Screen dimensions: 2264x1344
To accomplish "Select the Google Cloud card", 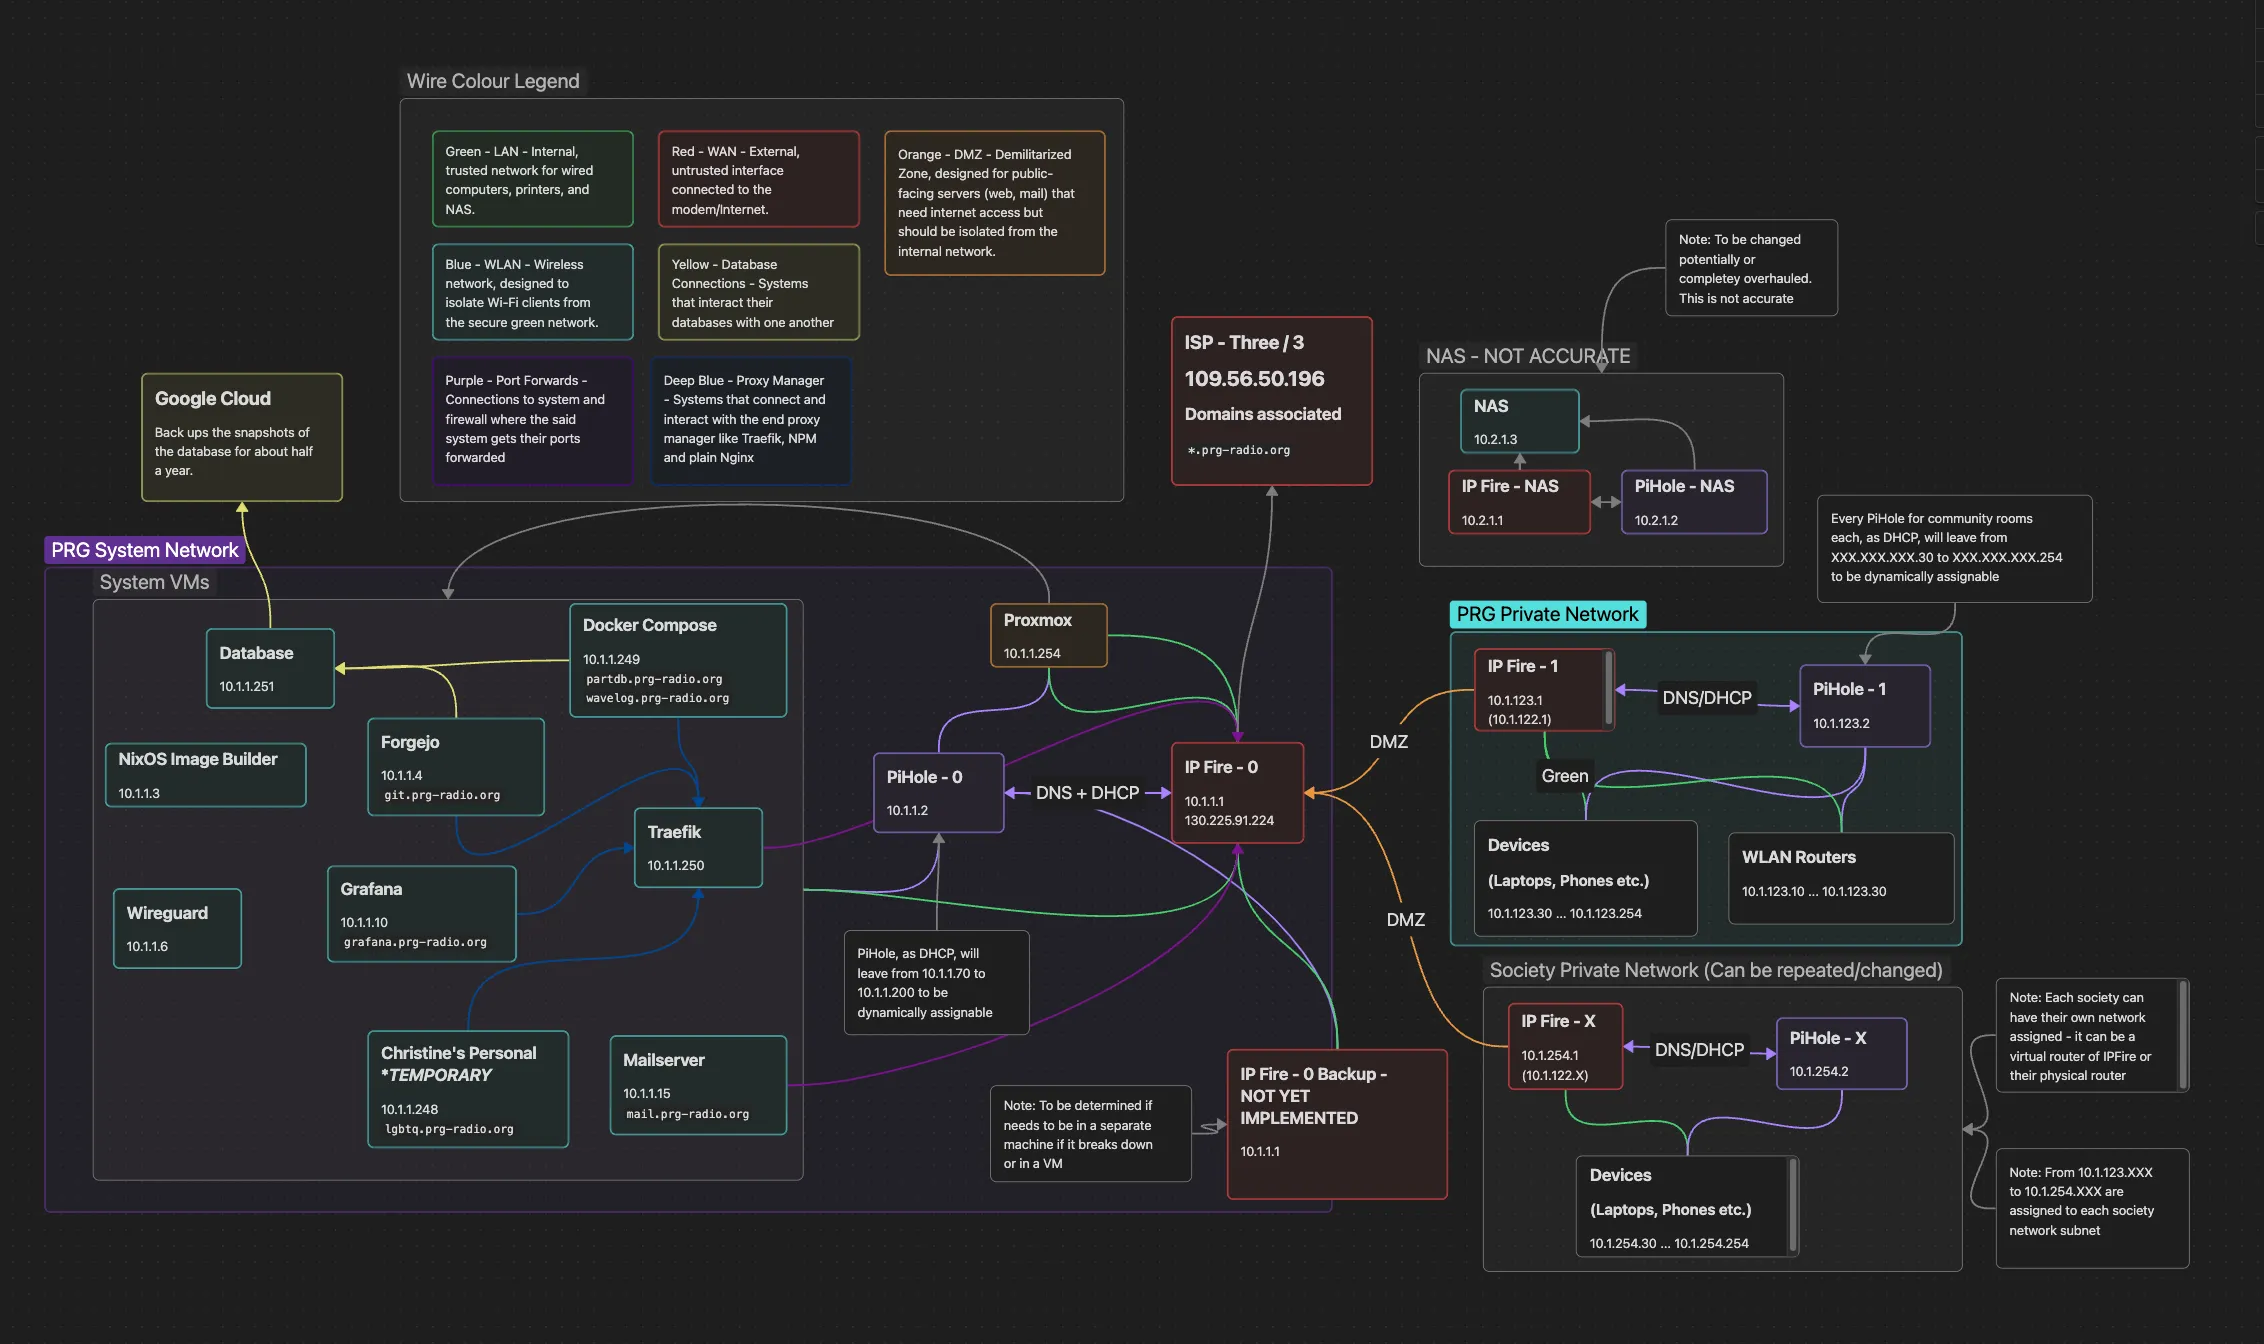I will click(241, 437).
